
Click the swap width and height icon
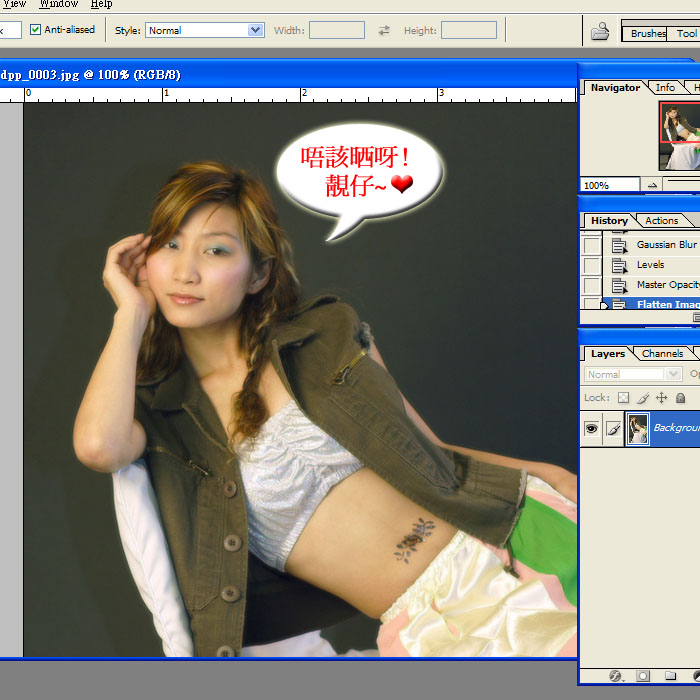pos(384,31)
